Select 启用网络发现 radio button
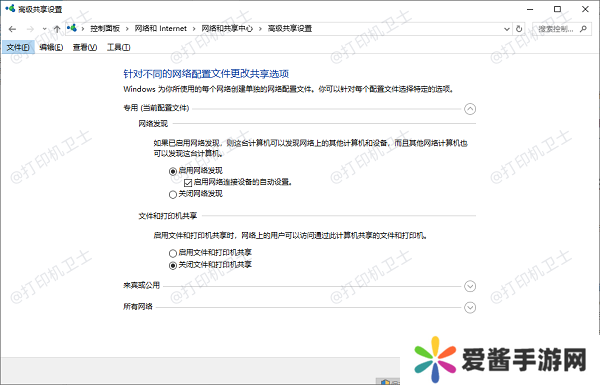Image resolution: width=600 pixels, height=385 pixels. click(173, 171)
